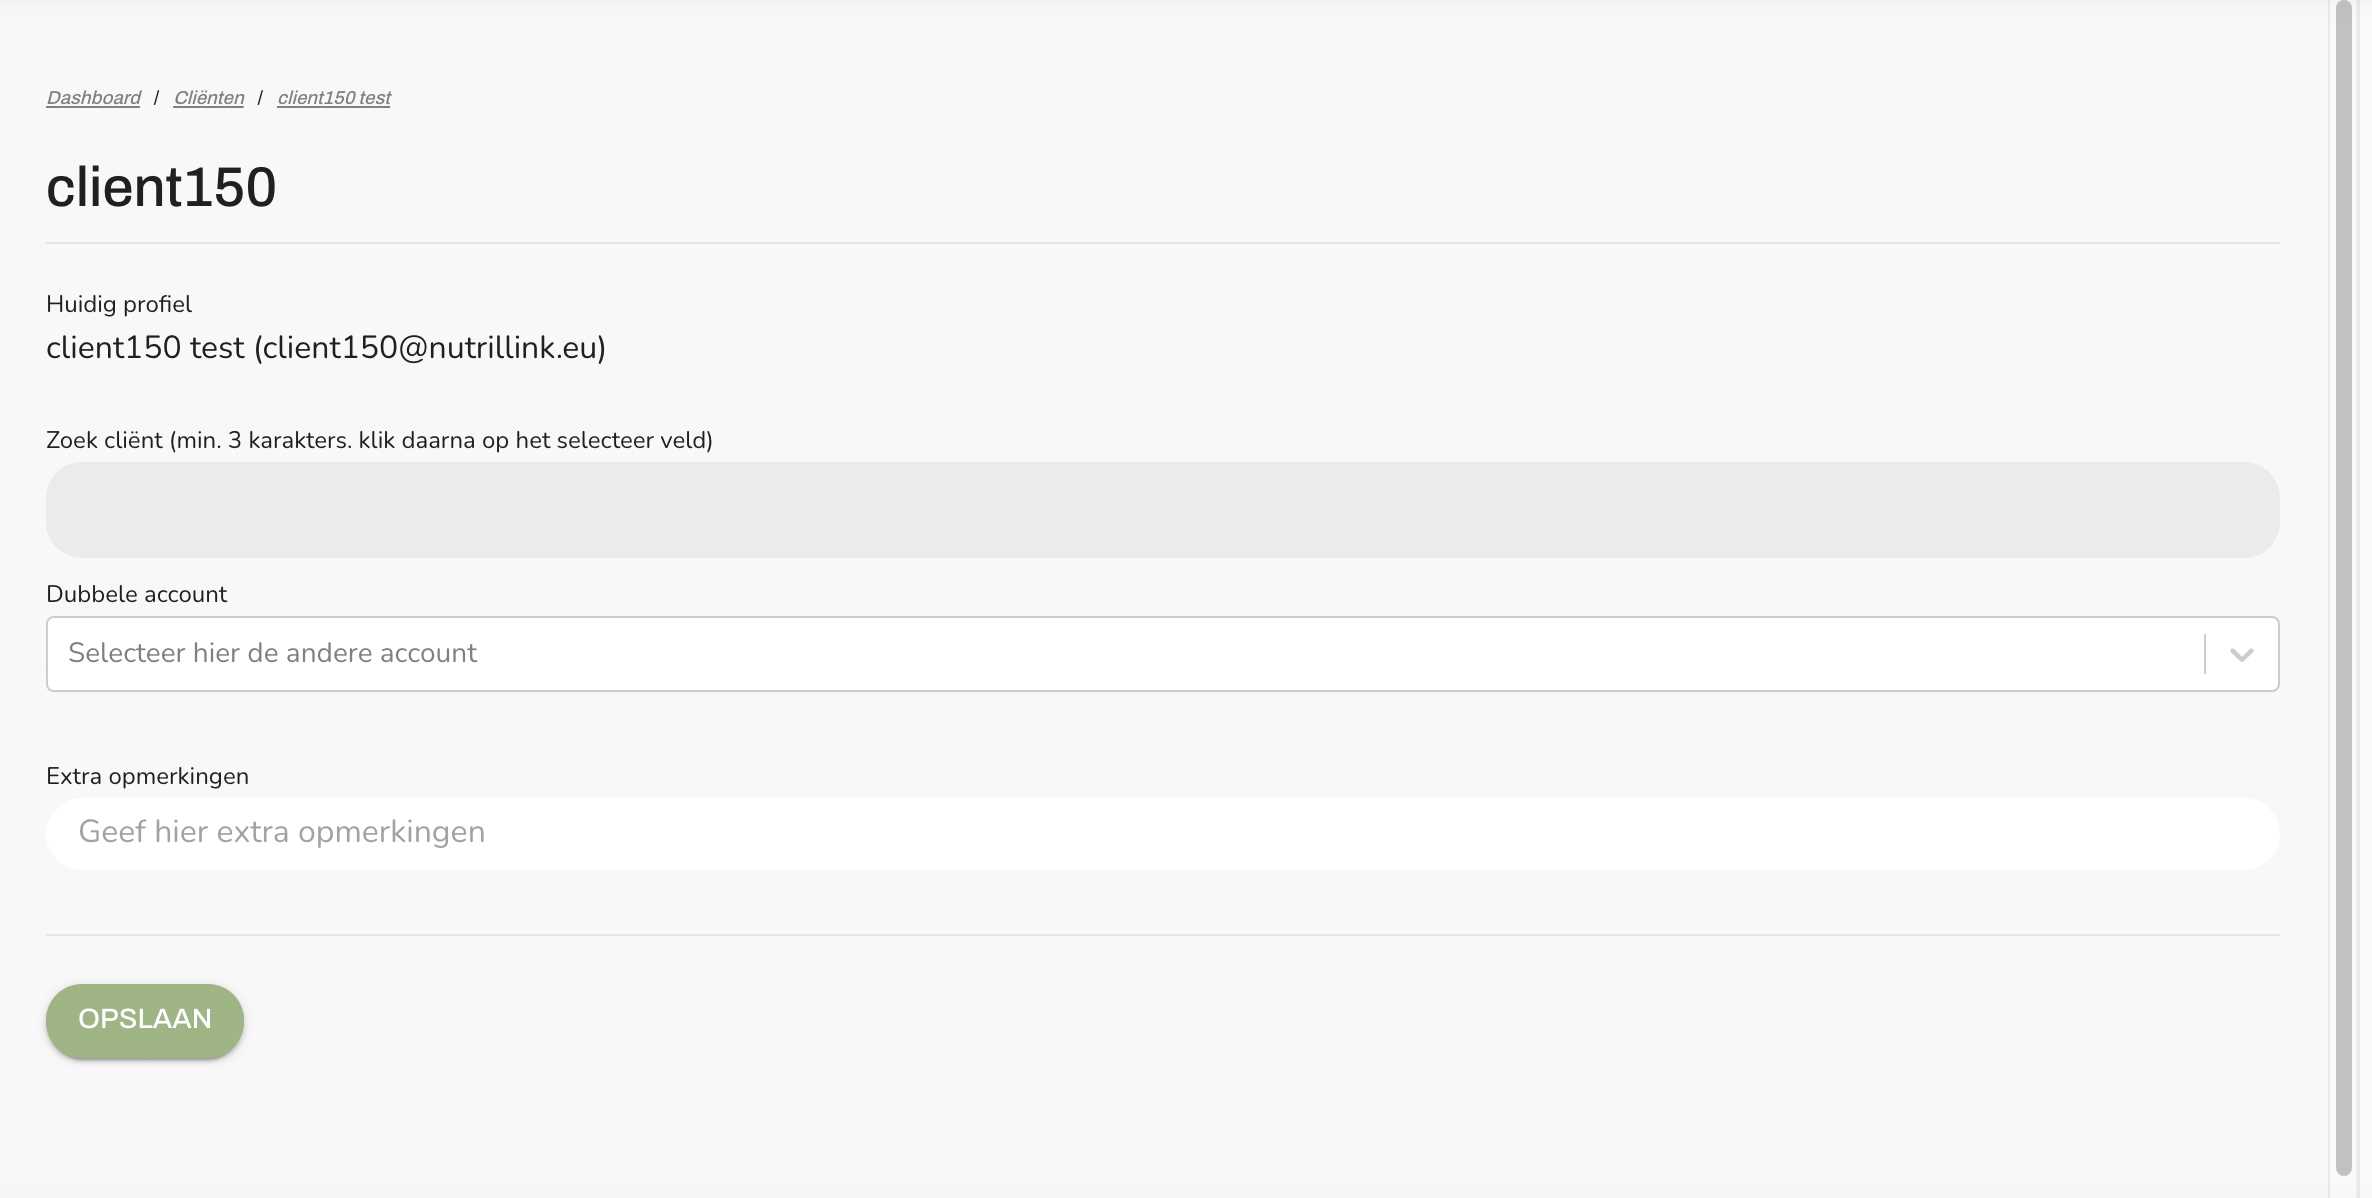Click the client150 test breadcrumb link
The height and width of the screenshot is (1198, 2372).
point(333,98)
